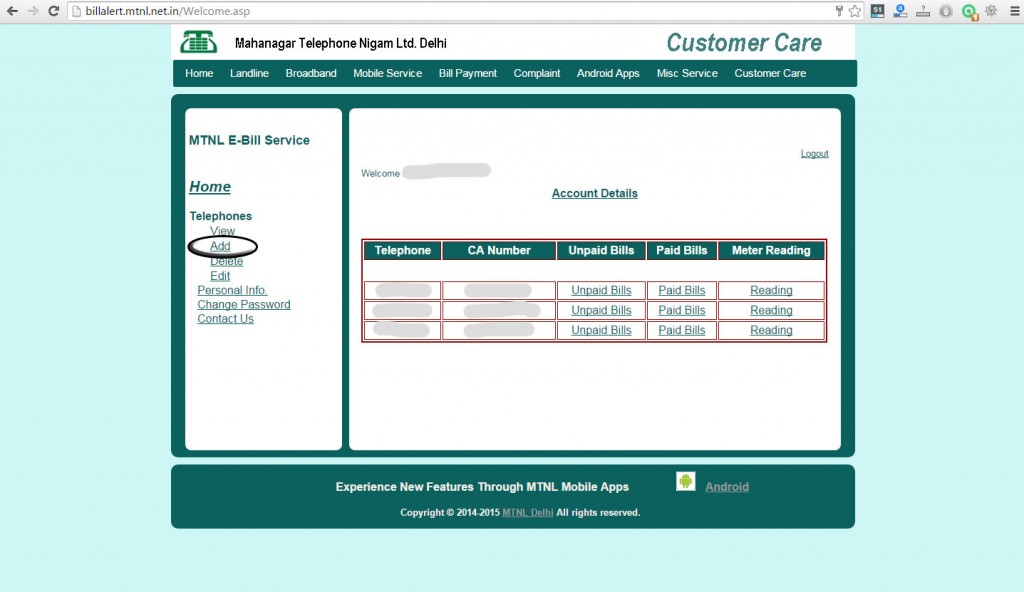Click the Android apps footer link
The height and width of the screenshot is (592, 1024).
[x=727, y=487]
